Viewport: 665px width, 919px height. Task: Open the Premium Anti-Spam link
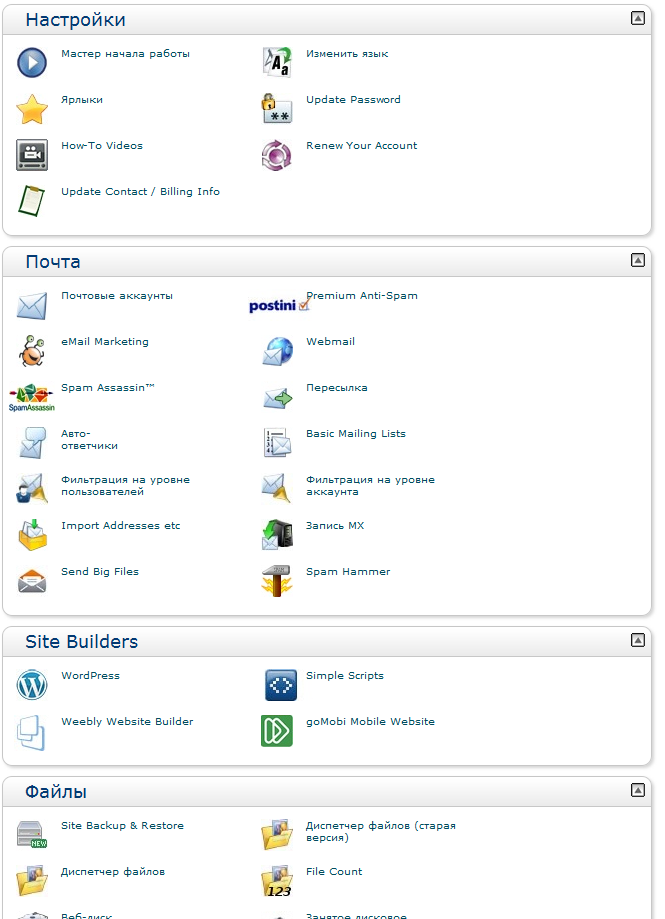[362, 296]
